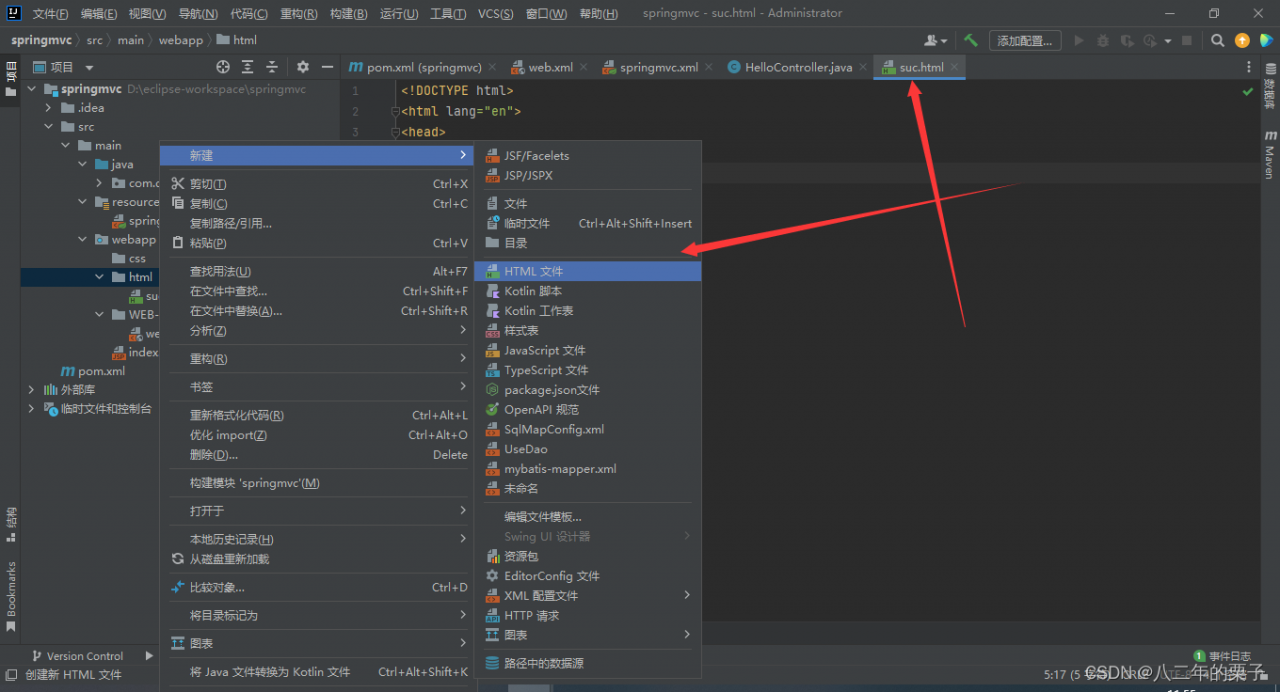This screenshot has height=692, width=1280.
Task: Click 编辑文件模板... entry
Action: tap(588, 517)
